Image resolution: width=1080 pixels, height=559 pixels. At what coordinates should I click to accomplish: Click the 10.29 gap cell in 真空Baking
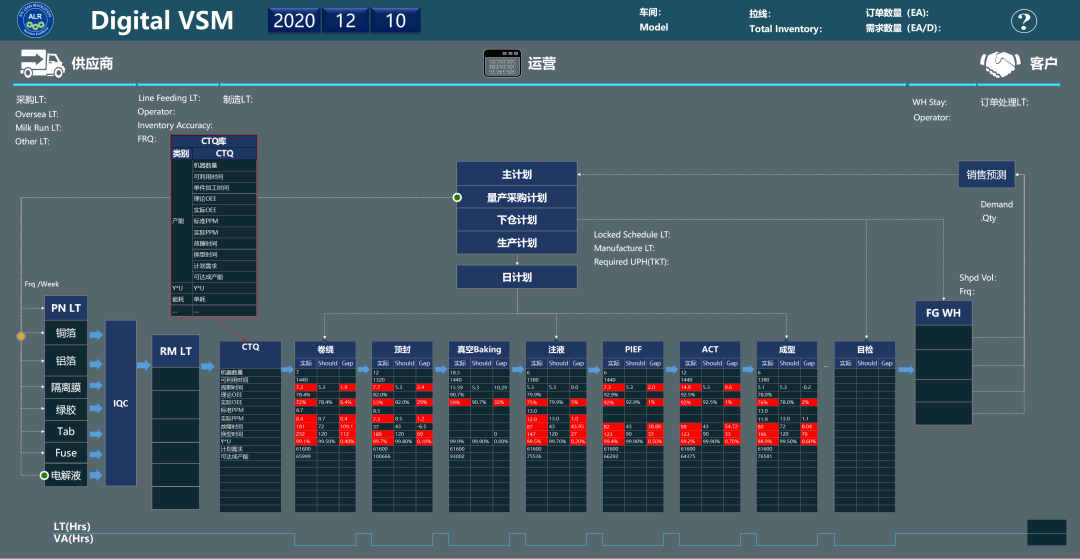(501, 388)
